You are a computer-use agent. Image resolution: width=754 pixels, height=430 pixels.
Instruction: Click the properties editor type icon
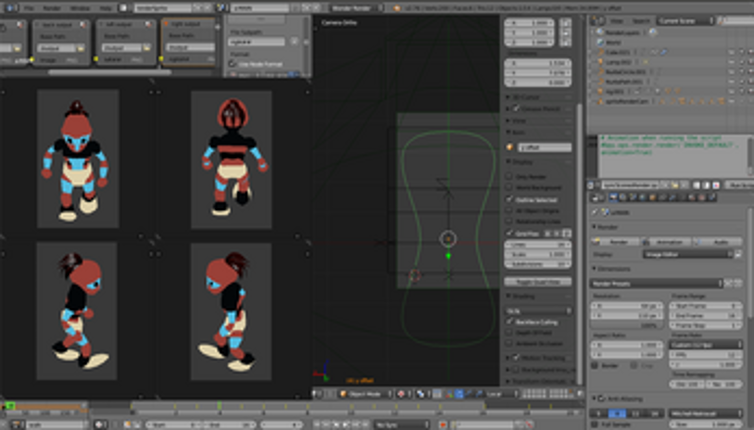[597, 198]
